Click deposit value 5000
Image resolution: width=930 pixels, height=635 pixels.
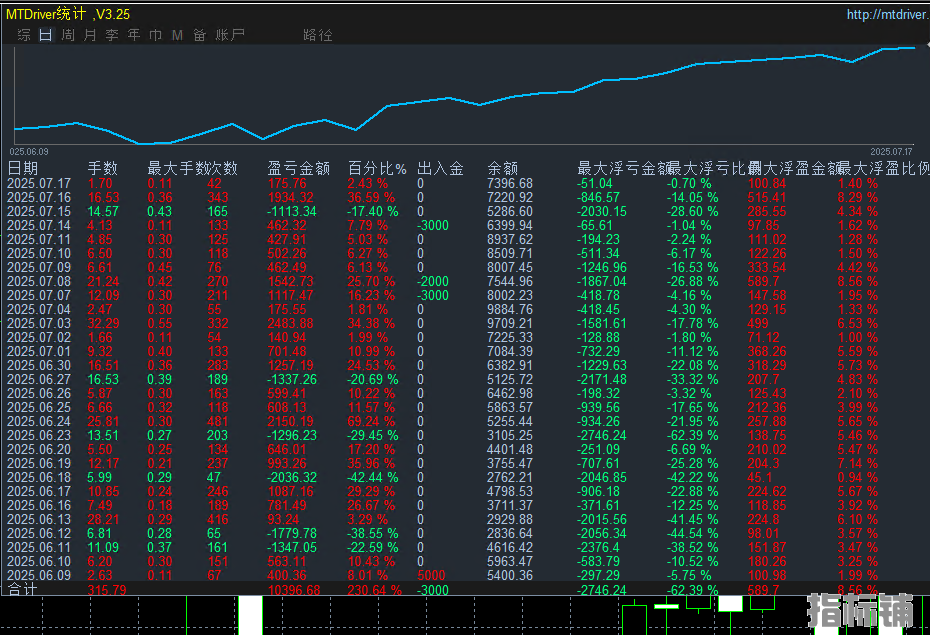tap(431, 575)
